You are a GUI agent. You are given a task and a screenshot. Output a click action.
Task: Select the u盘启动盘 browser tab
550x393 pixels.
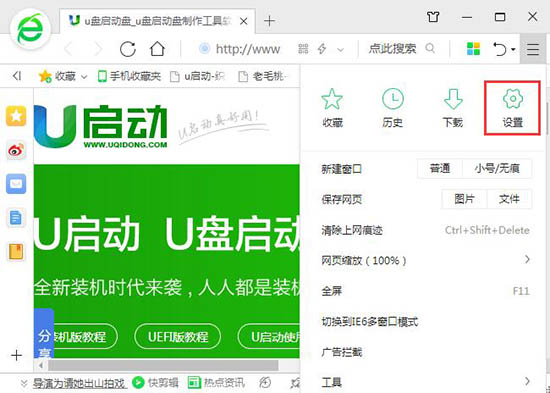pyautogui.click(x=158, y=21)
